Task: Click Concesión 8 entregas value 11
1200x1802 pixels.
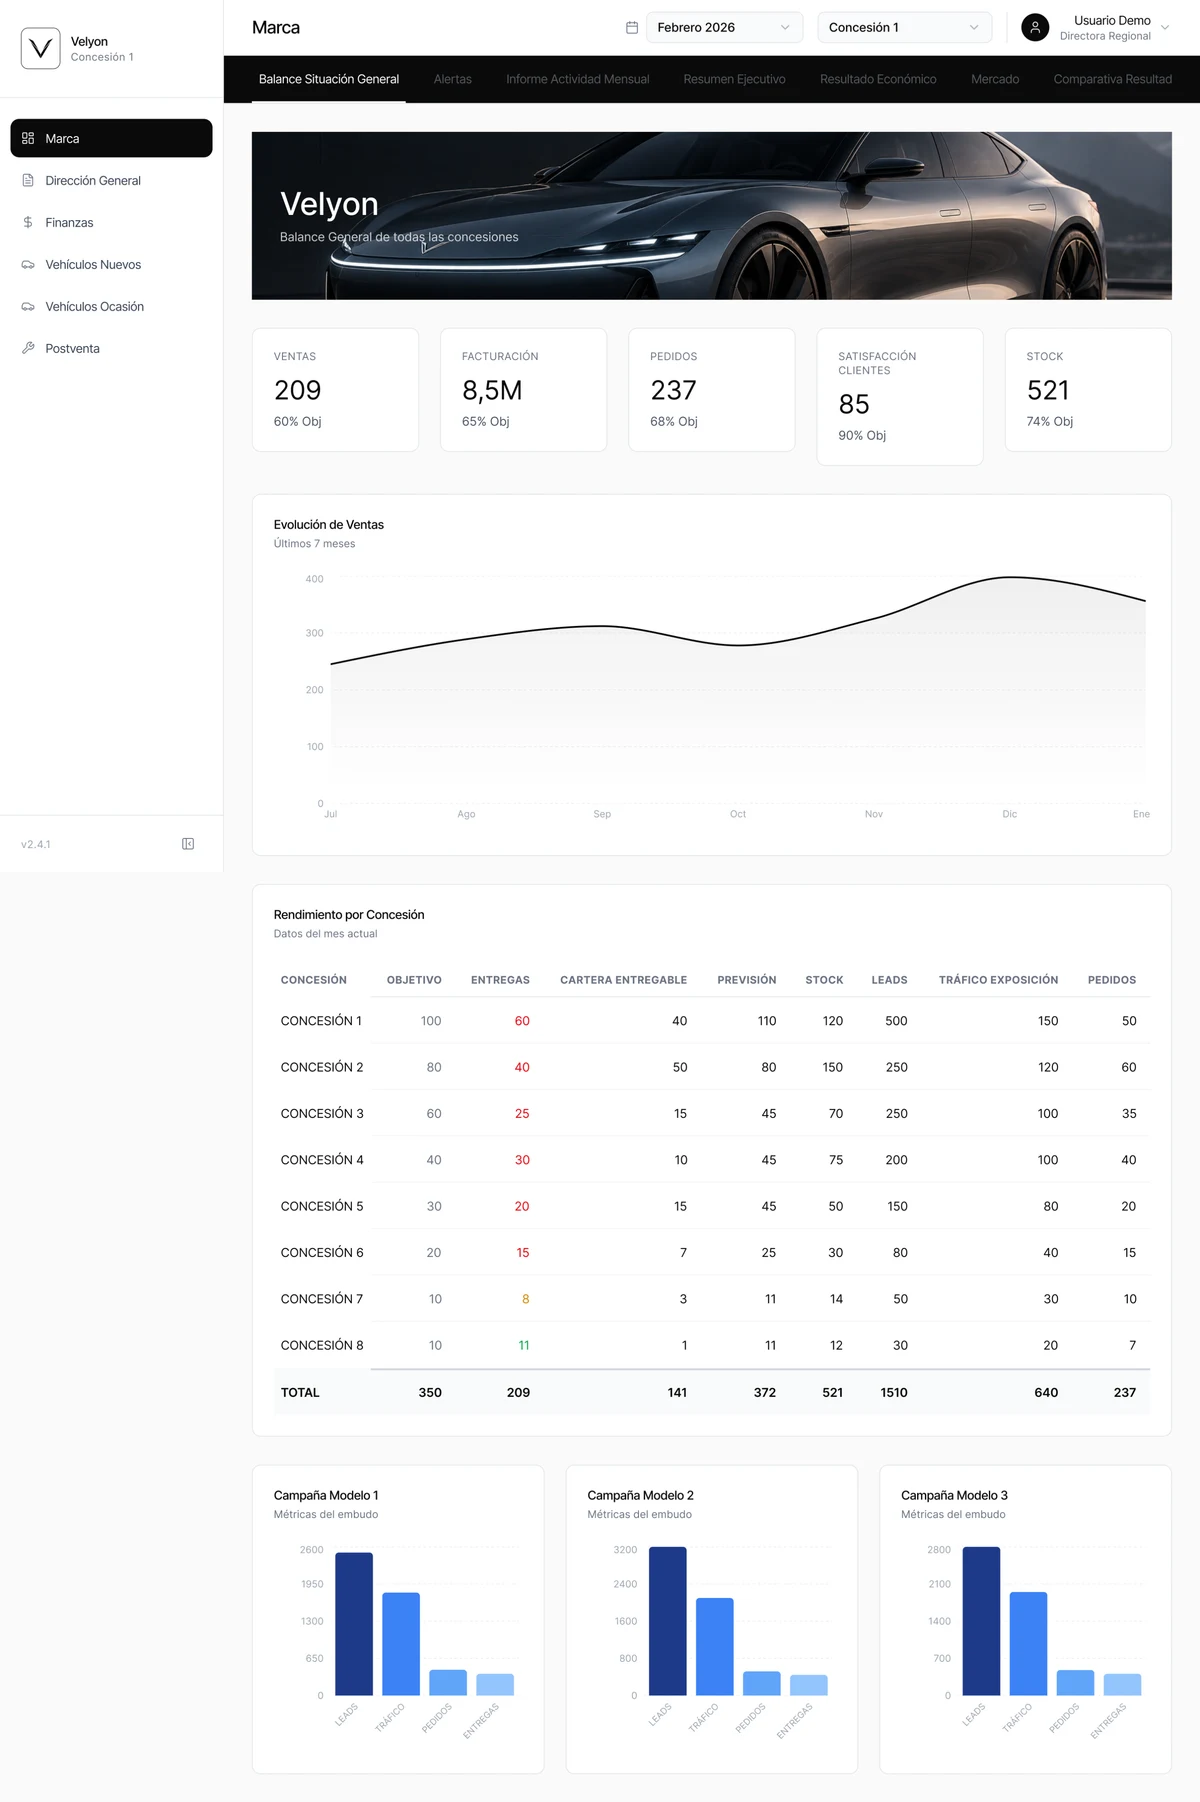Action: pos(524,1345)
